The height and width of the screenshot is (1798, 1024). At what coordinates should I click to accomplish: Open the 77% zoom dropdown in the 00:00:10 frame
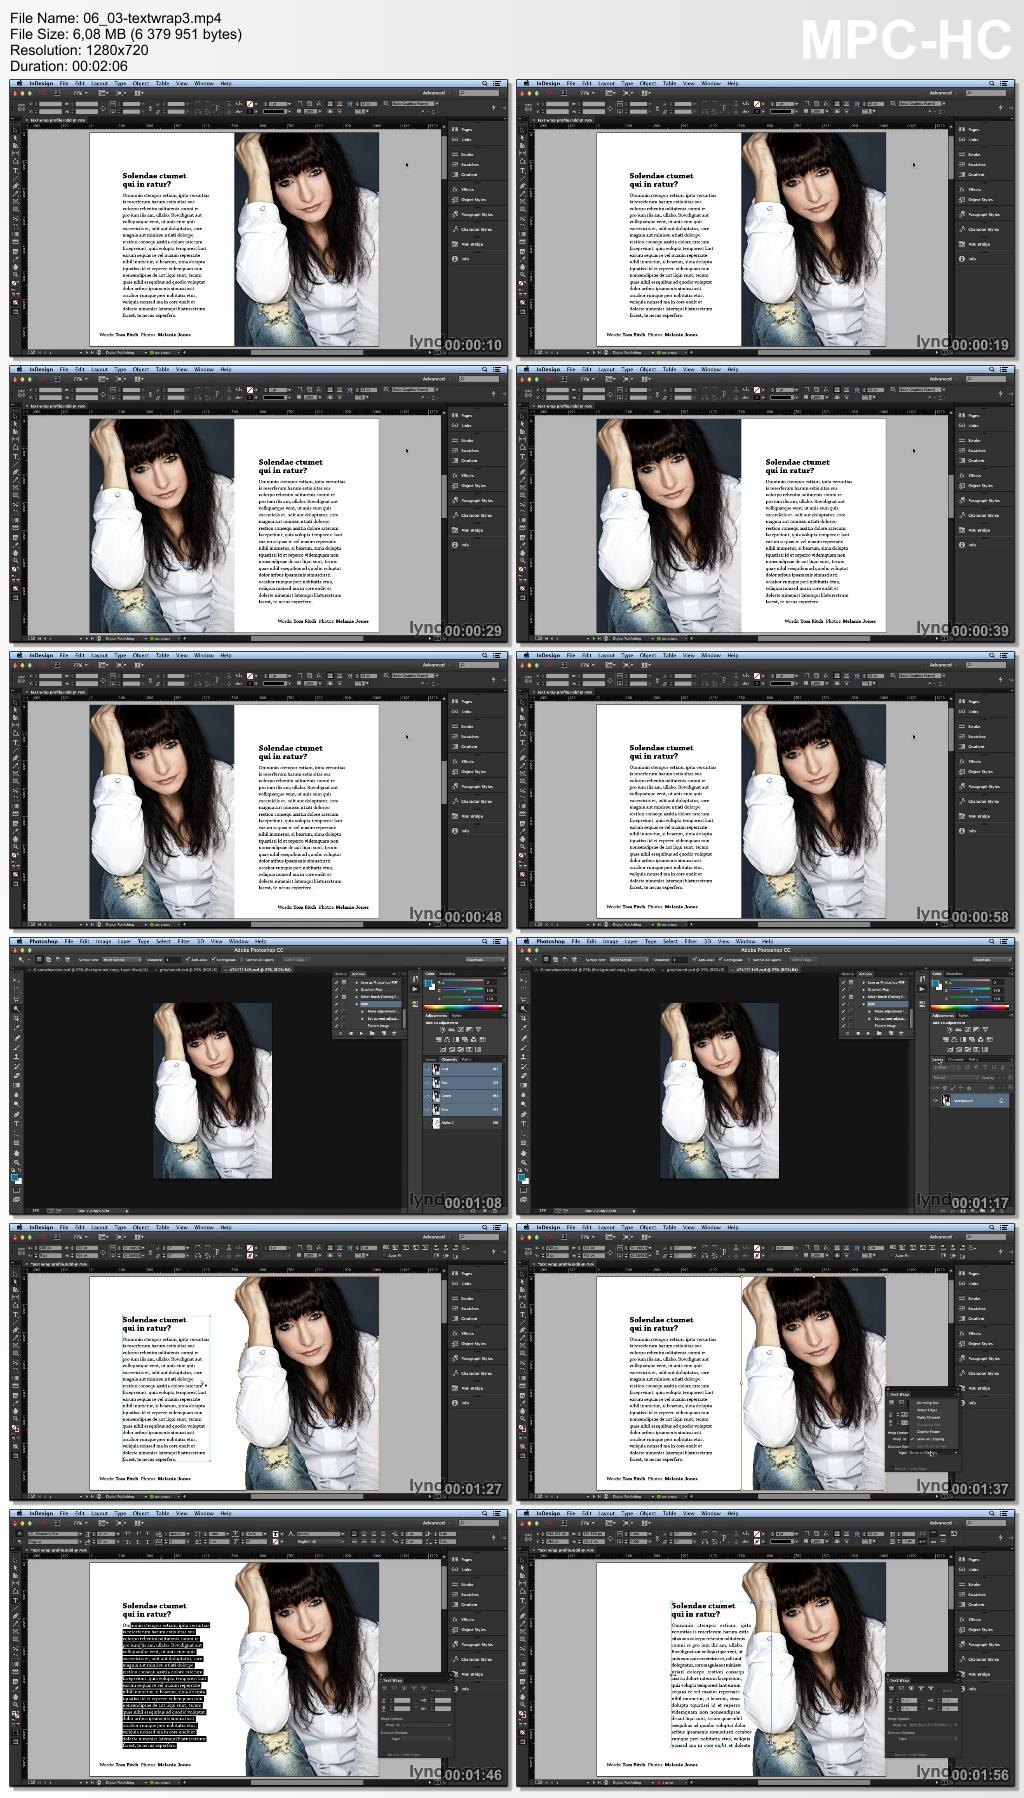[79, 93]
